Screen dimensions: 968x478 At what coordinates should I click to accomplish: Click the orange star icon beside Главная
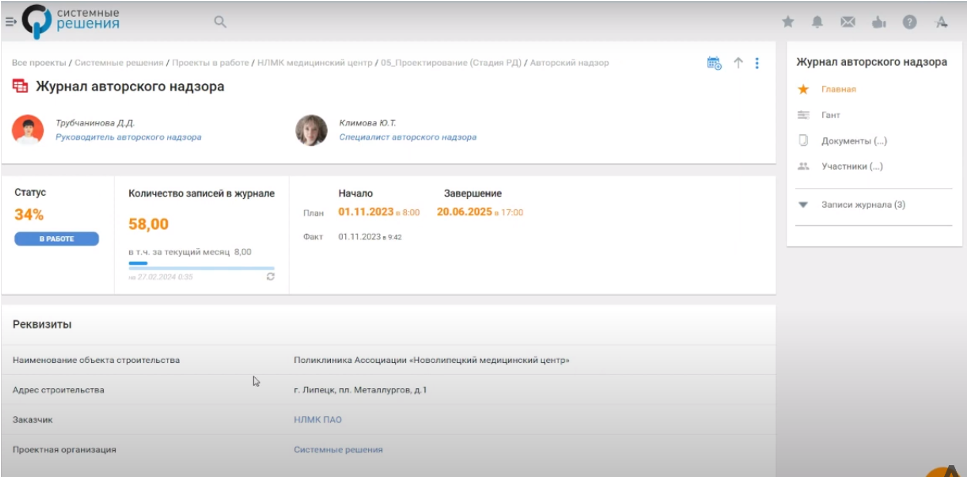(x=803, y=89)
